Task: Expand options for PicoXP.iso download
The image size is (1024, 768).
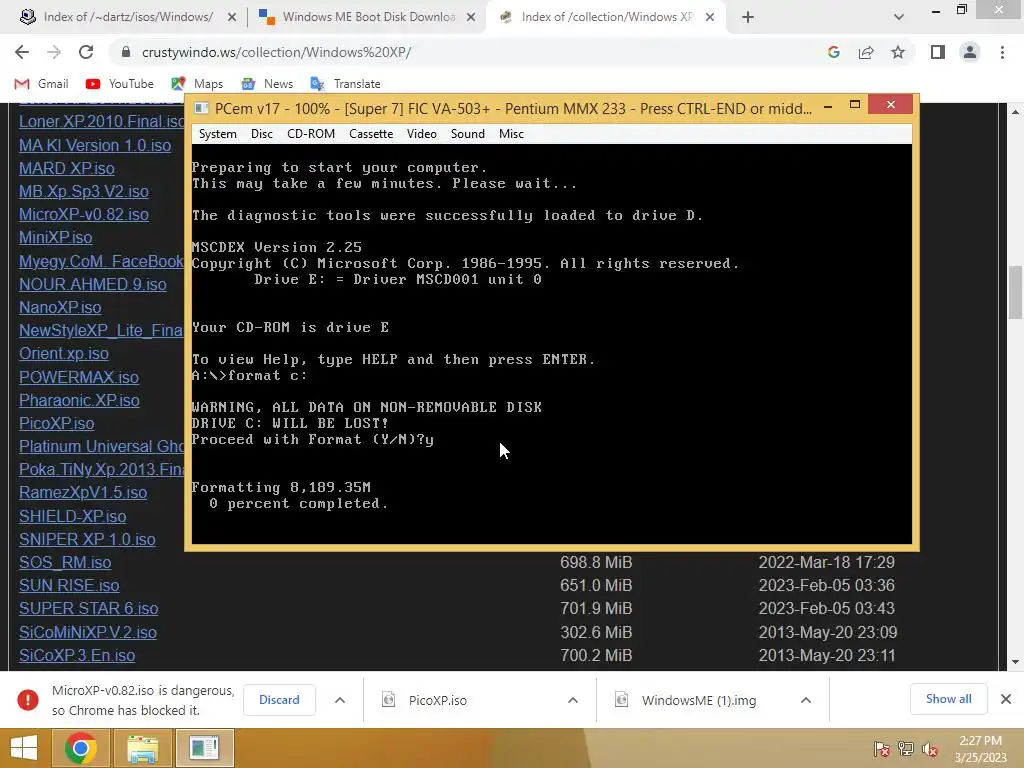Action: pyautogui.click(x=573, y=700)
